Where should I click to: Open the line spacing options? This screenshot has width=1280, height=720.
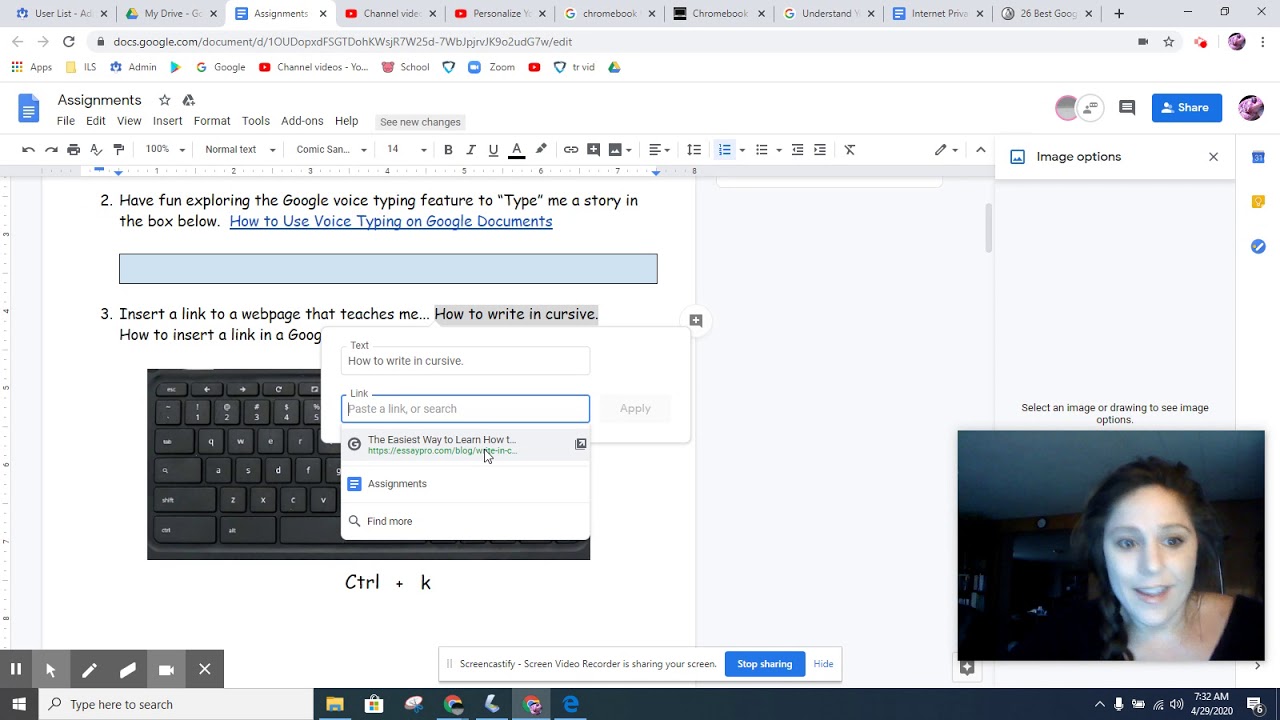[x=694, y=150]
